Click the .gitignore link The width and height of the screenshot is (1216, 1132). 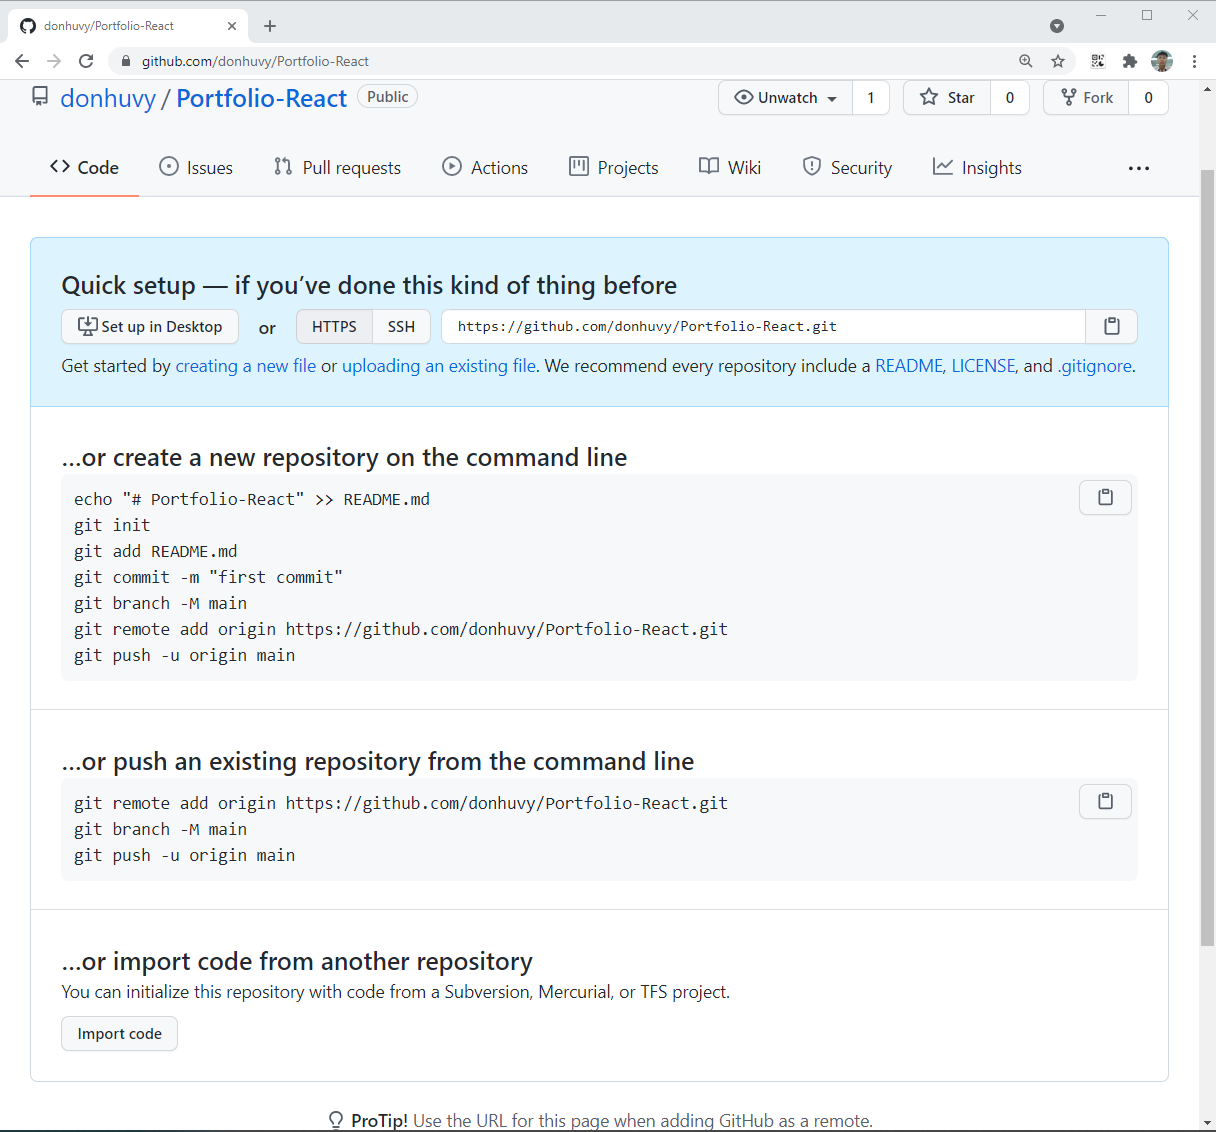click(1095, 366)
